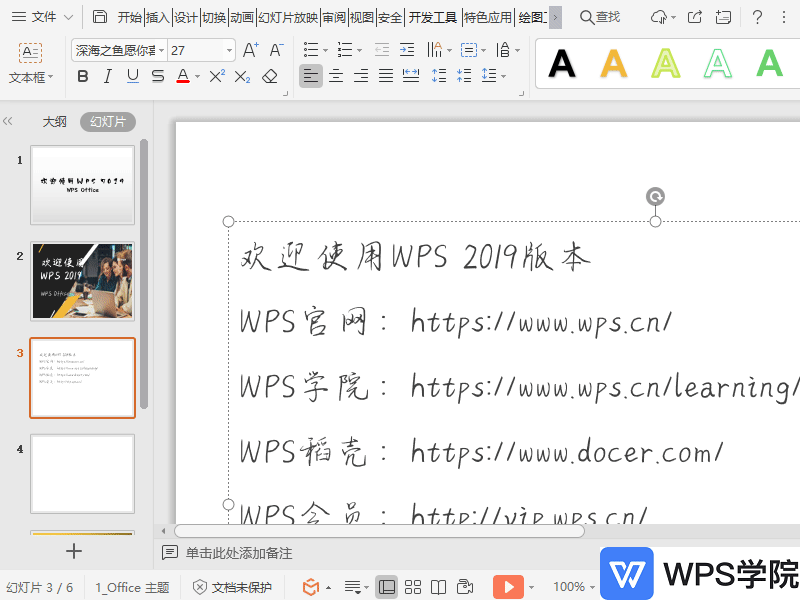Apply superscript formatting
Viewport: 800px width, 600px height.
pos(217,76)
